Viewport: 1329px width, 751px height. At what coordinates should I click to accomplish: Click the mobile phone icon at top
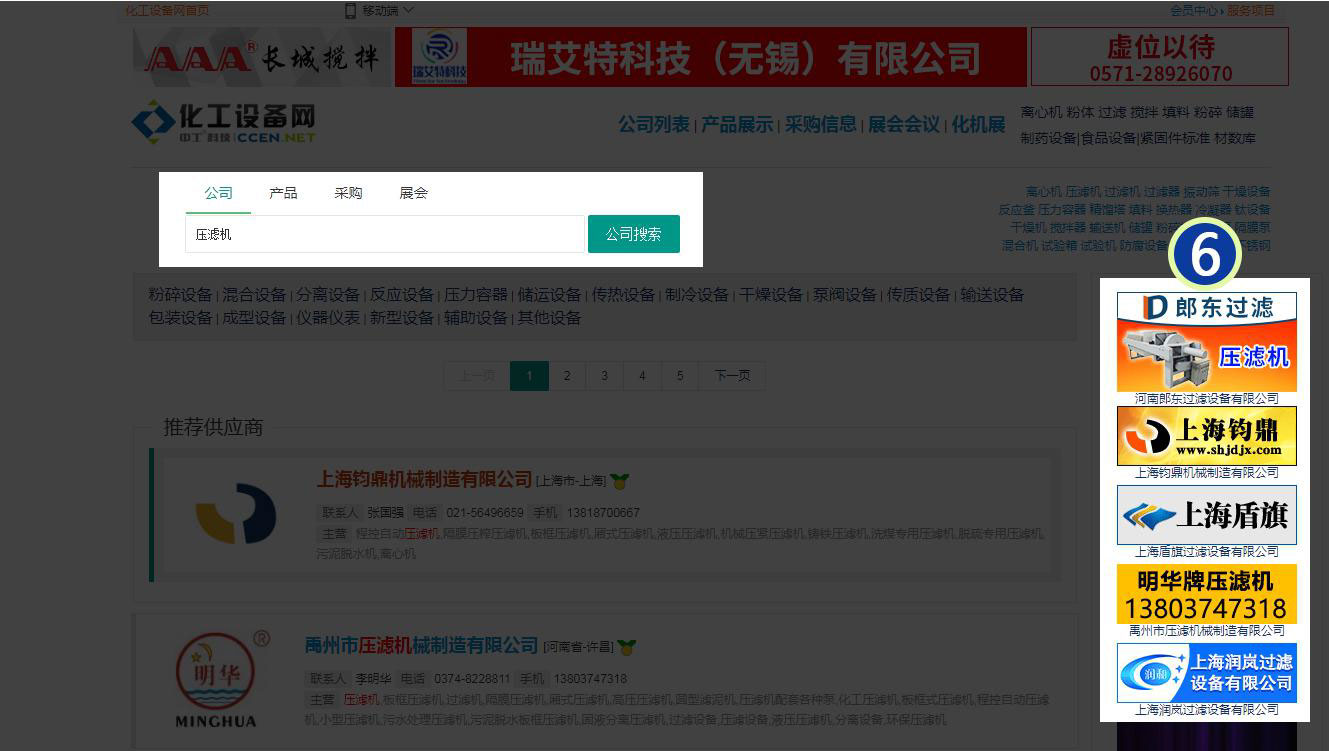pyautogui.click(x=351, y=10)
